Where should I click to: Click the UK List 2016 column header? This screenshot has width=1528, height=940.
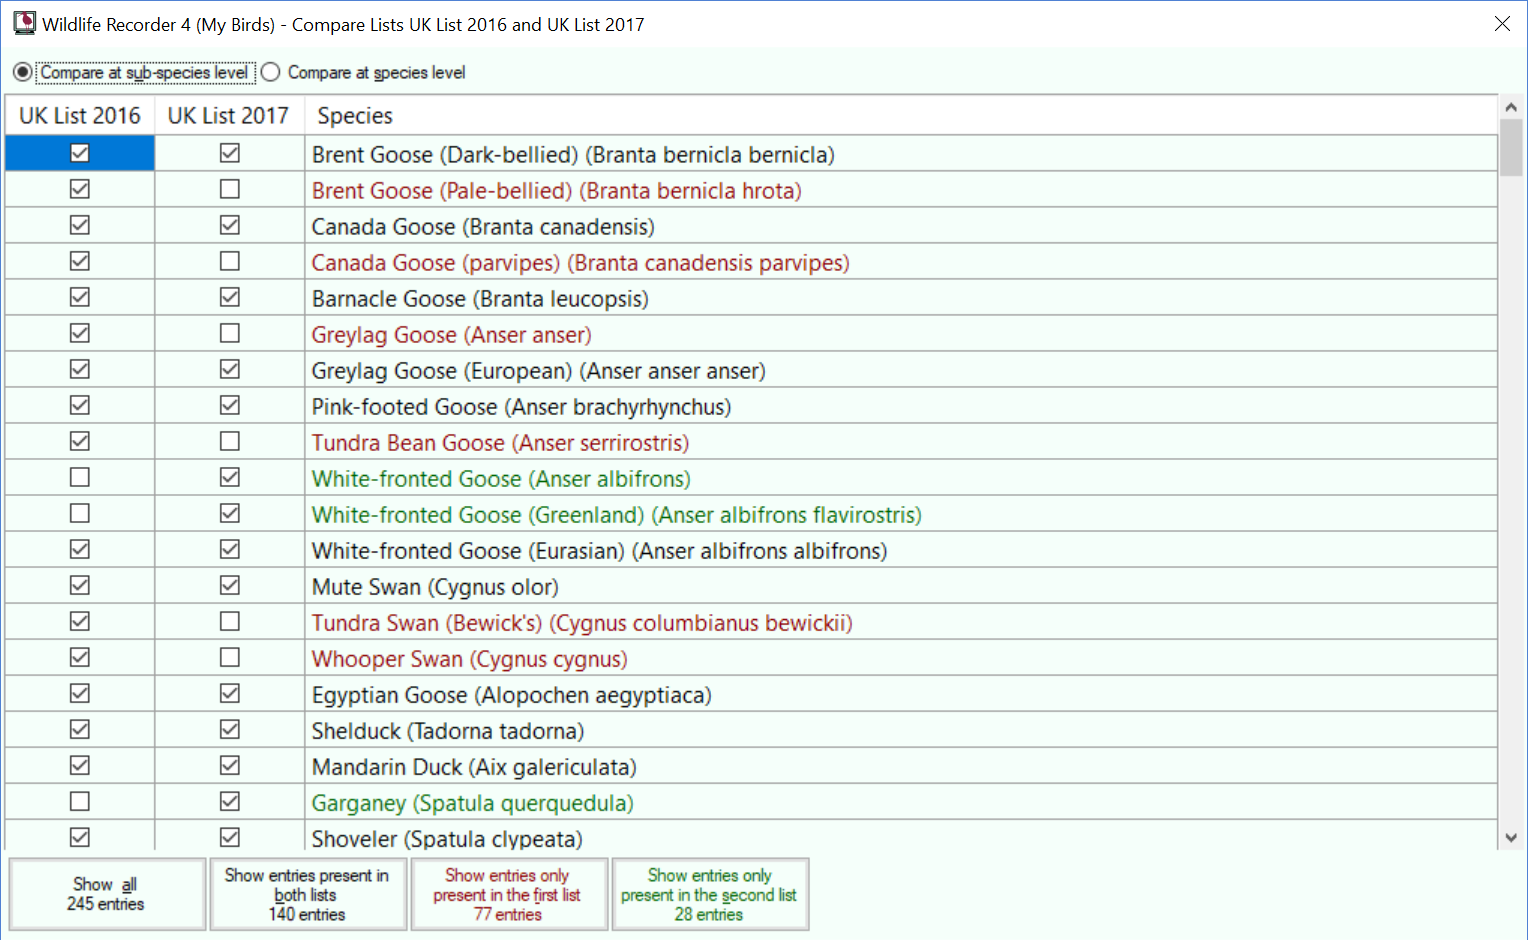[80, 115]
